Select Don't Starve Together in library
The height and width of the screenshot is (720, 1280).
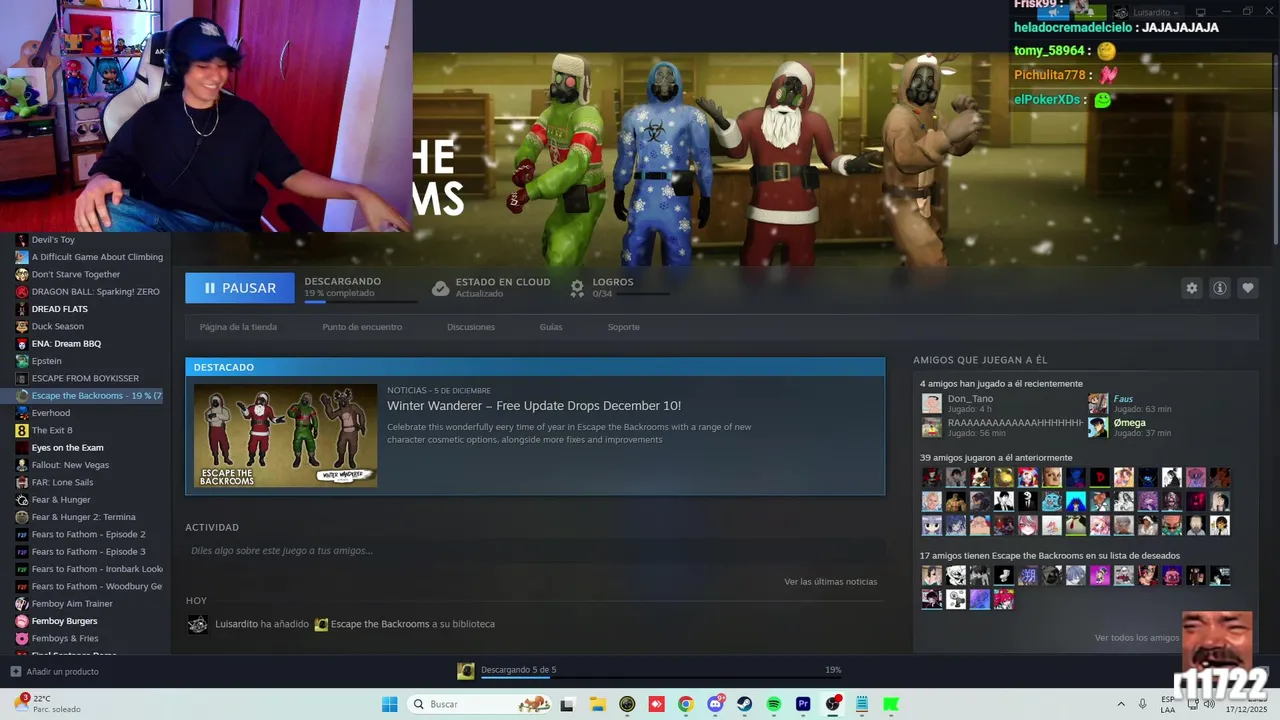pyautogui.click(x=76, y=274)
